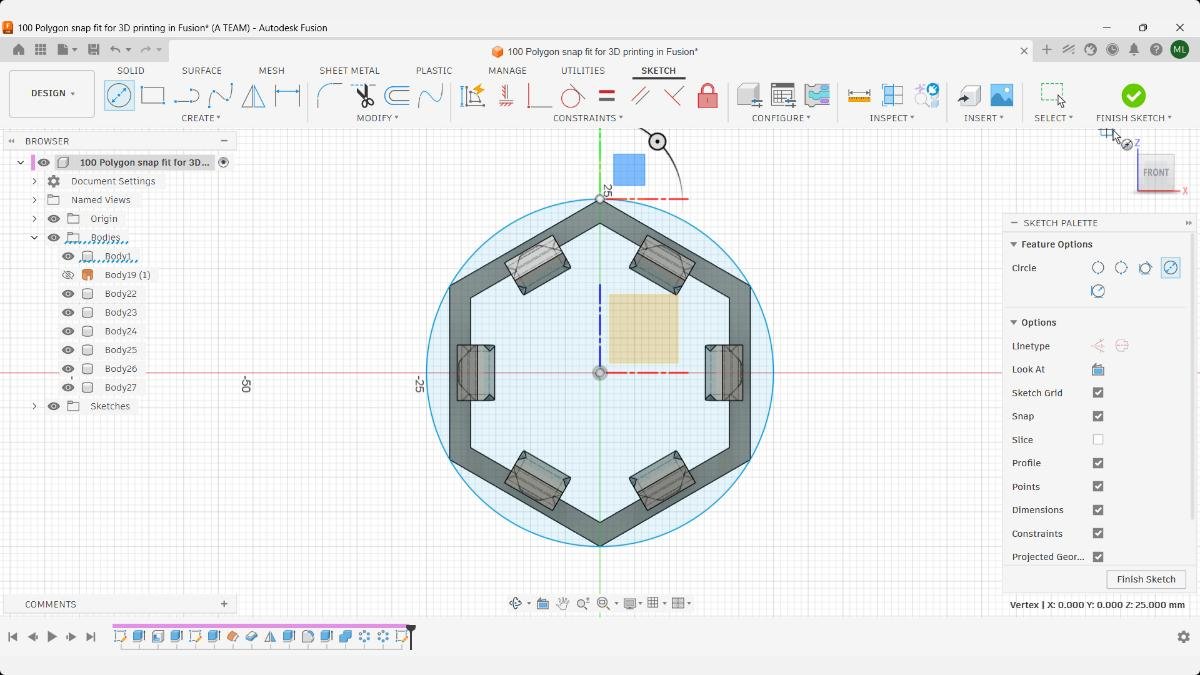The image size is (1200, 675).
Task: Apply the Perpendicular constraint
Action: click(x=674, y=96)
